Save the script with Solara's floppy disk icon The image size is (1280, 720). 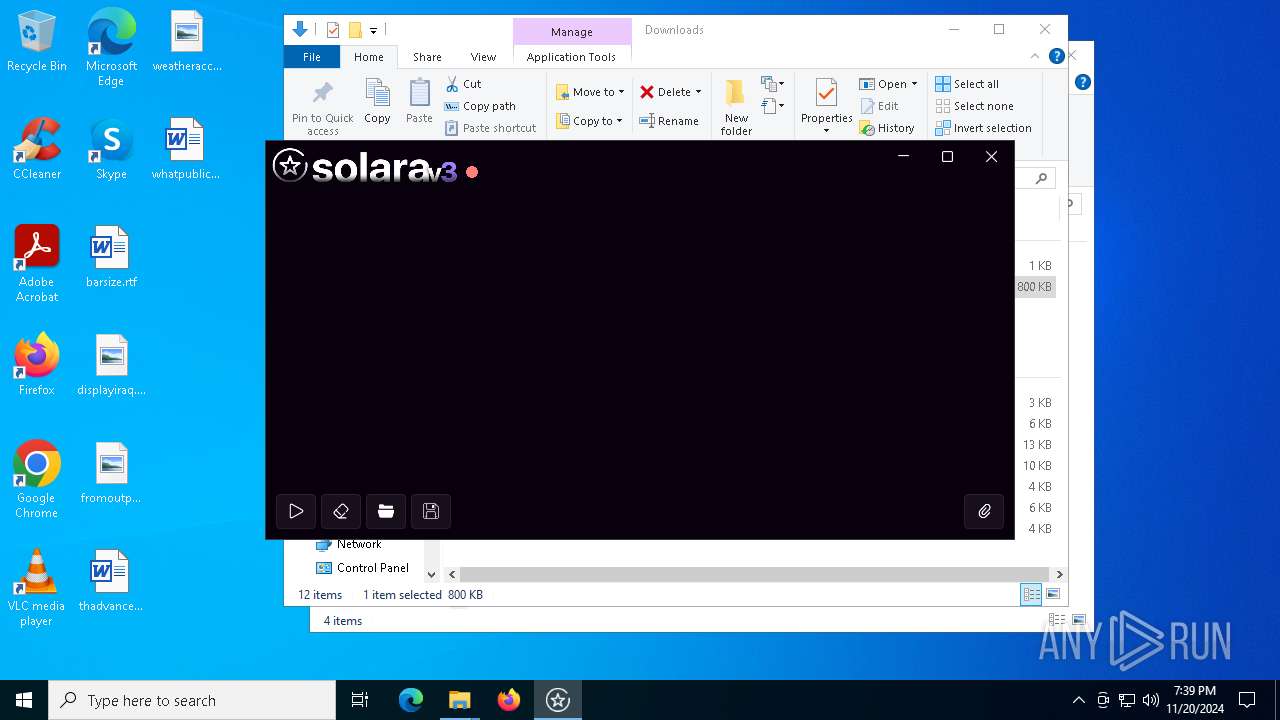(x=431, y=511)
